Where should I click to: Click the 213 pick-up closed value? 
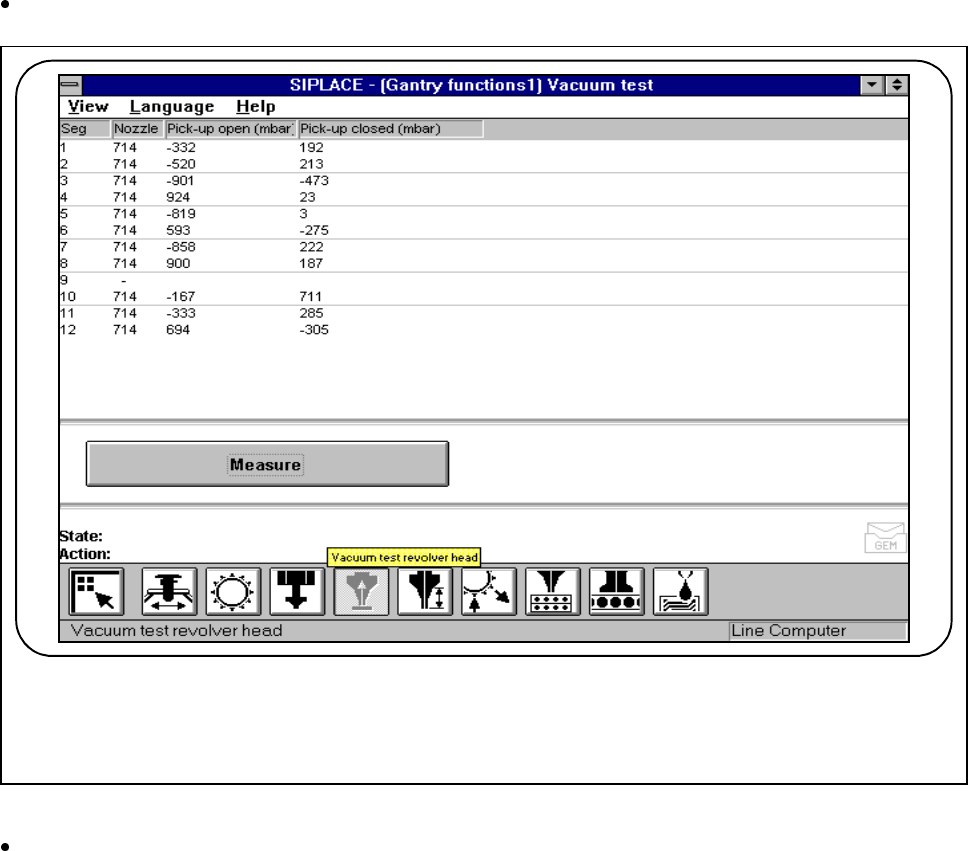(x=311, y=164)
